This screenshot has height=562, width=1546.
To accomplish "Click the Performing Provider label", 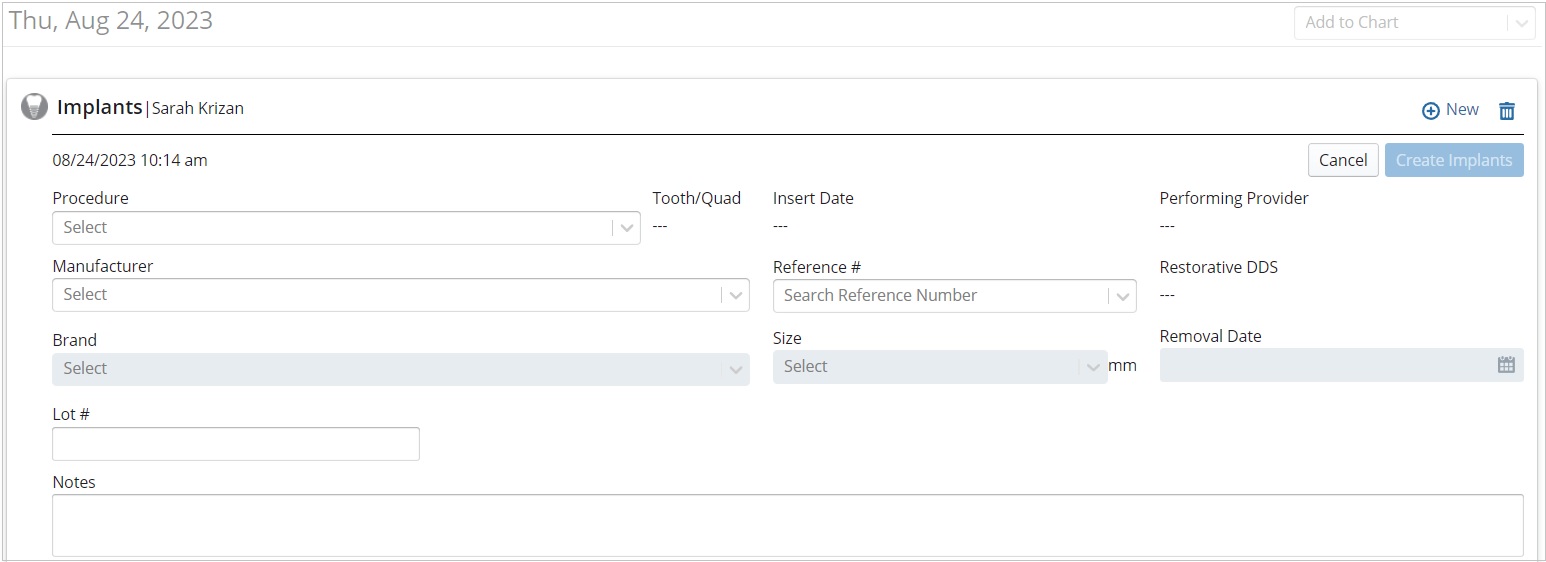I will (x=1234, y=198).
